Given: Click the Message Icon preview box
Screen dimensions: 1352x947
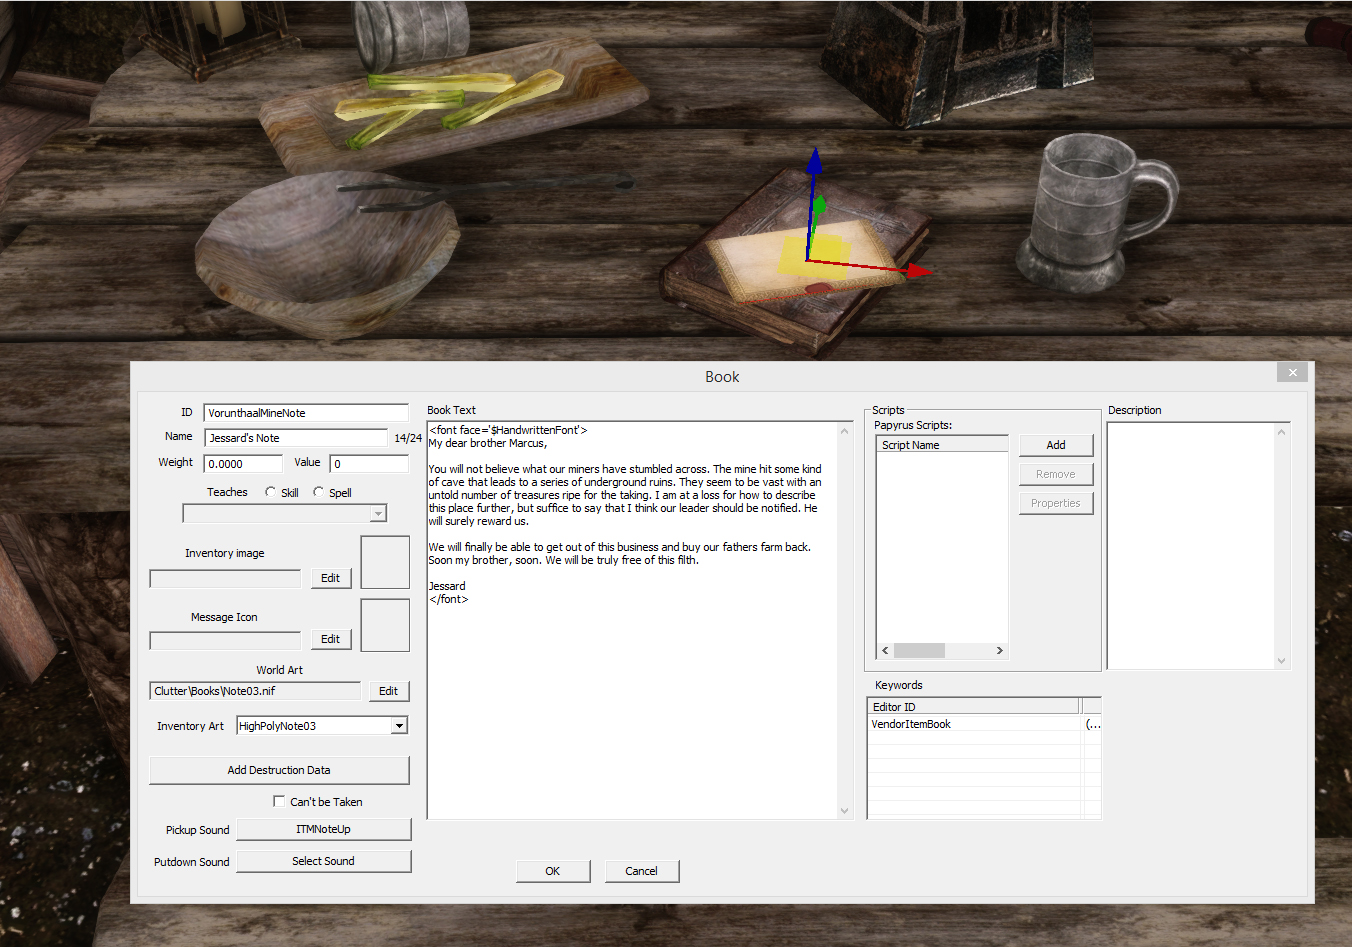Looking at the screenshot, I should pyautogui.click(x=385, y=625).
